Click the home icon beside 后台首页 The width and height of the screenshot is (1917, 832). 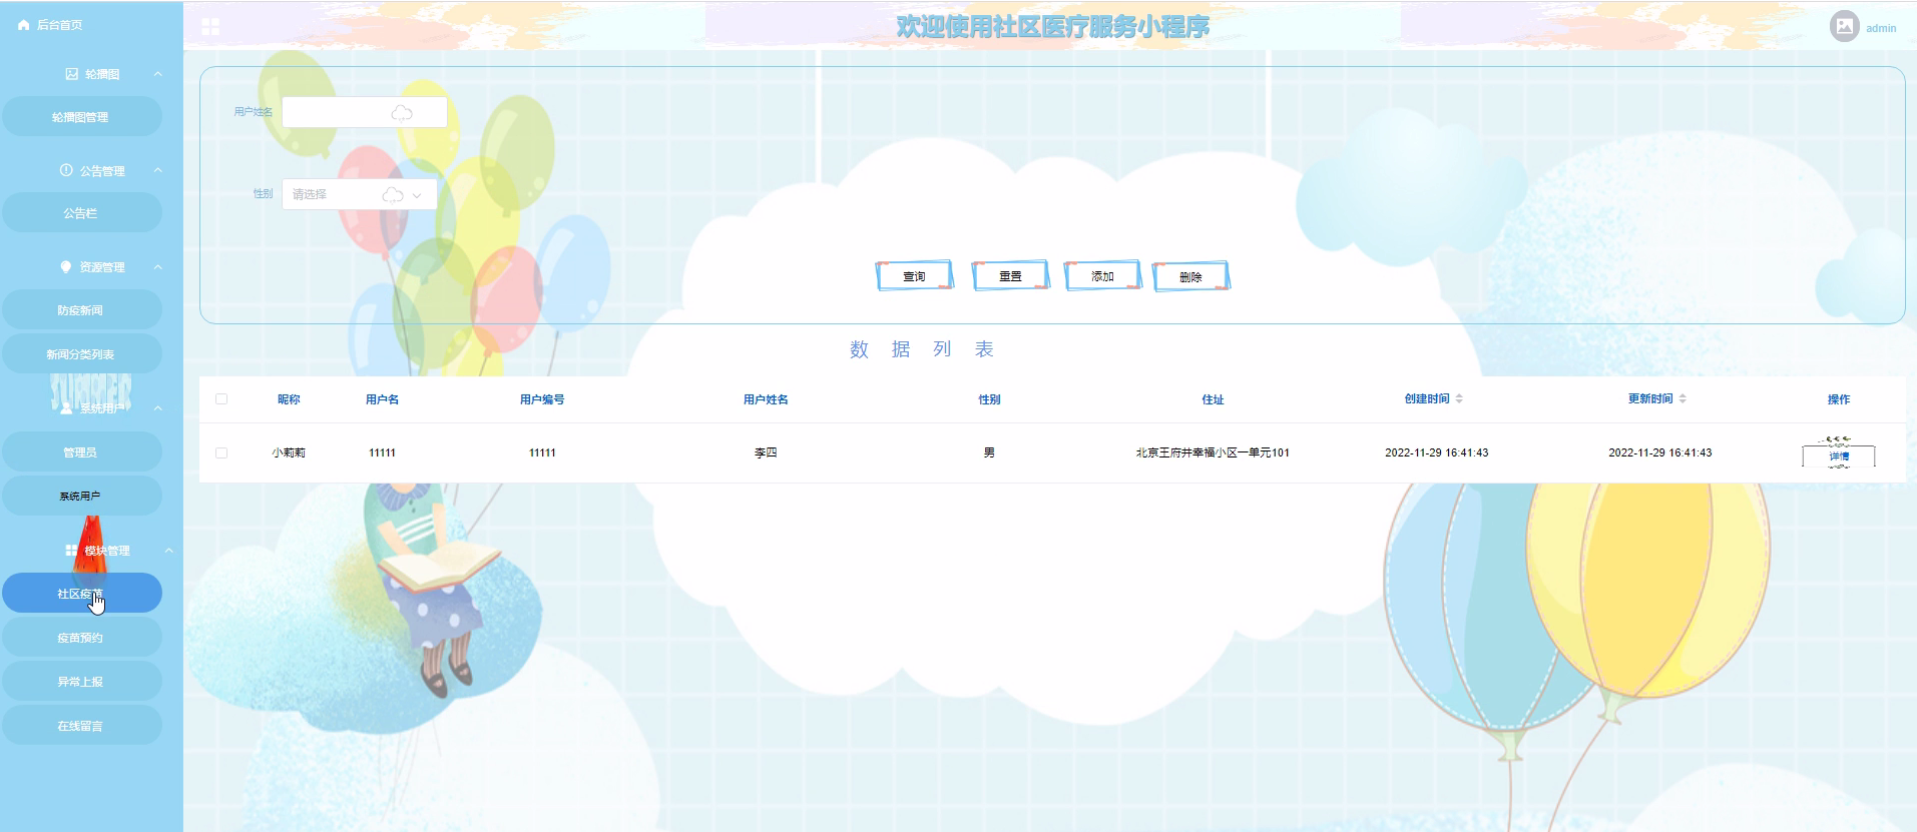(24, 25)
